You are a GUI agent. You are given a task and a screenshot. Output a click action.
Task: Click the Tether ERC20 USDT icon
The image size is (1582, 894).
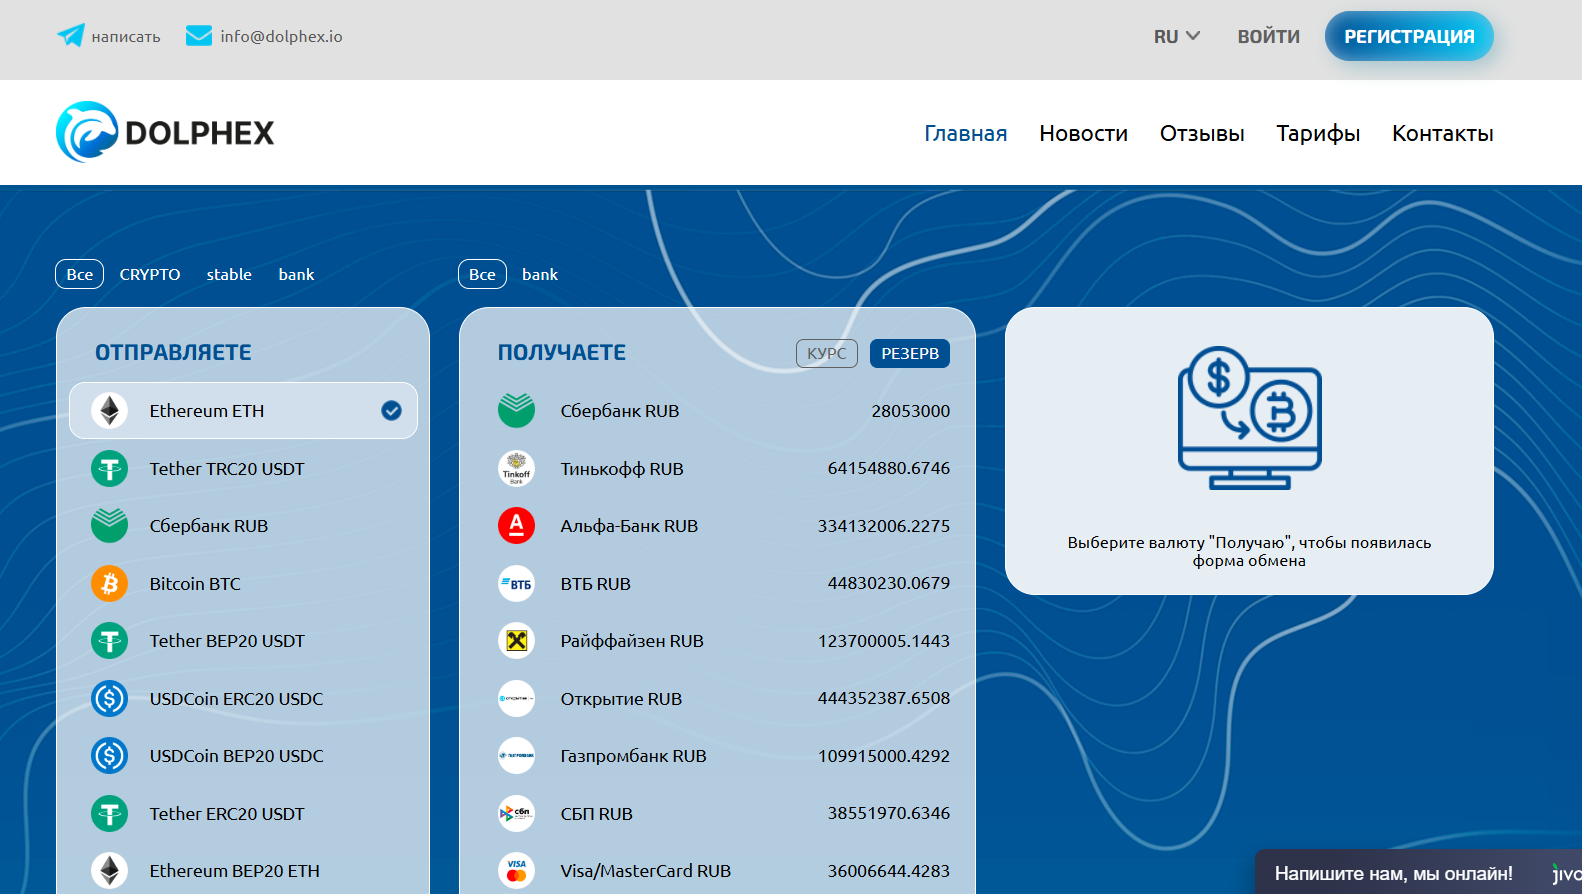tap(109, 814)
